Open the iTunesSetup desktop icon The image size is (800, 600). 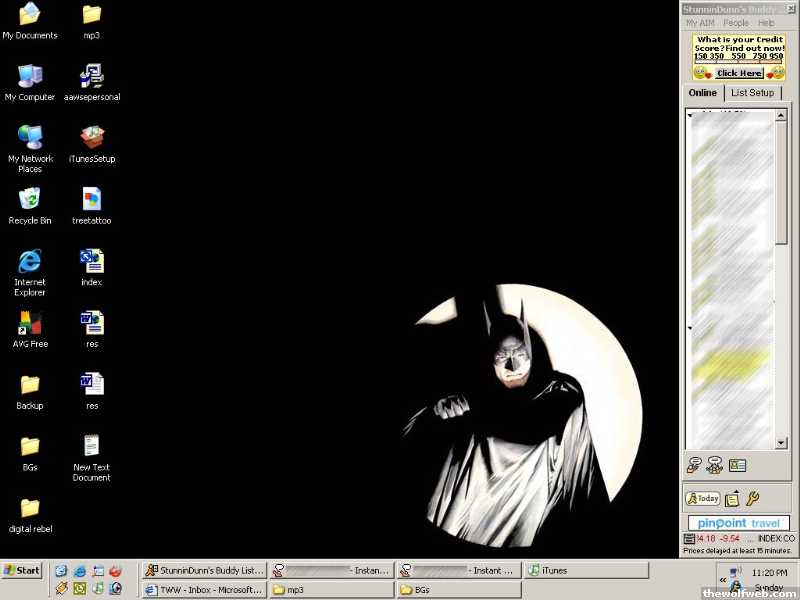coord(92,137)
